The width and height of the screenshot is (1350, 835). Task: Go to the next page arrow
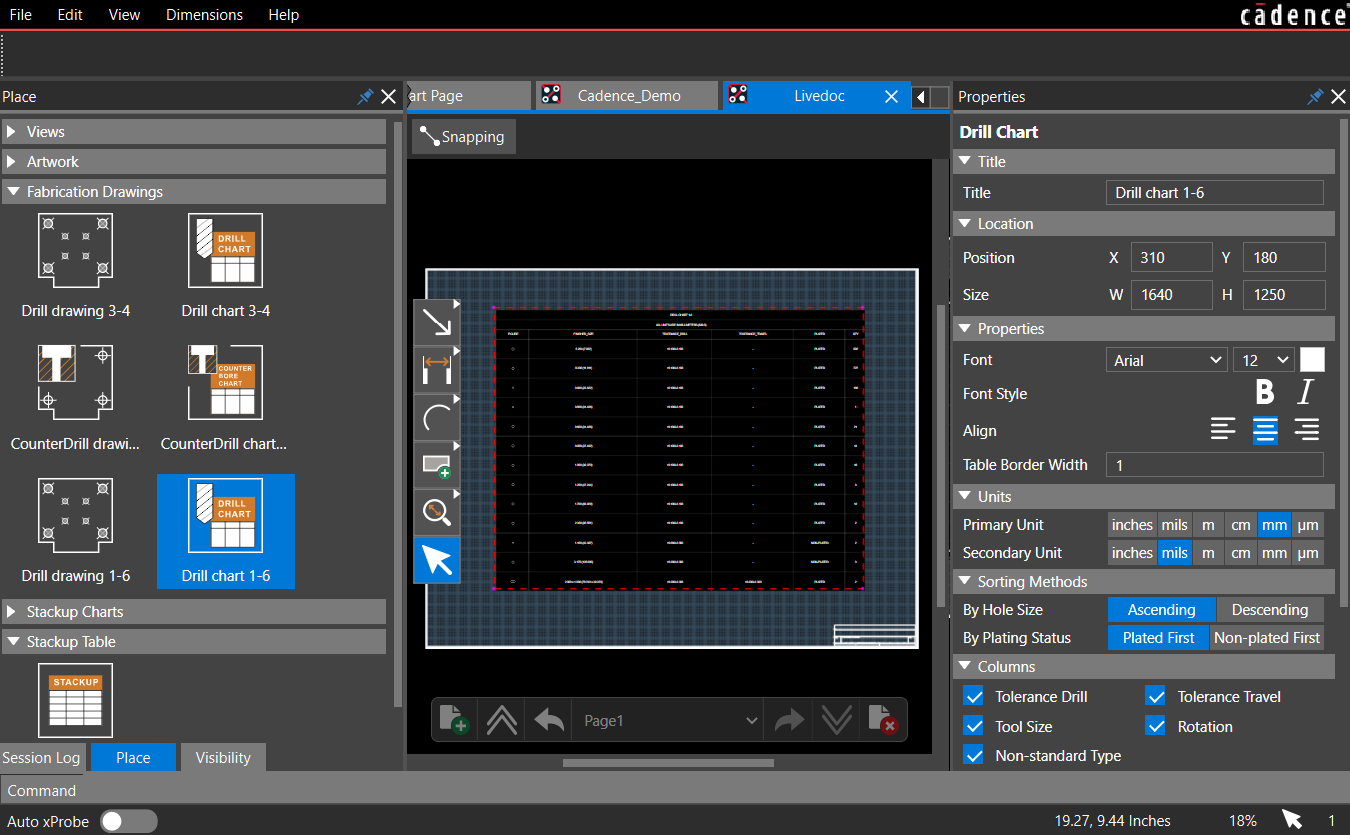[x=789, y=720]
